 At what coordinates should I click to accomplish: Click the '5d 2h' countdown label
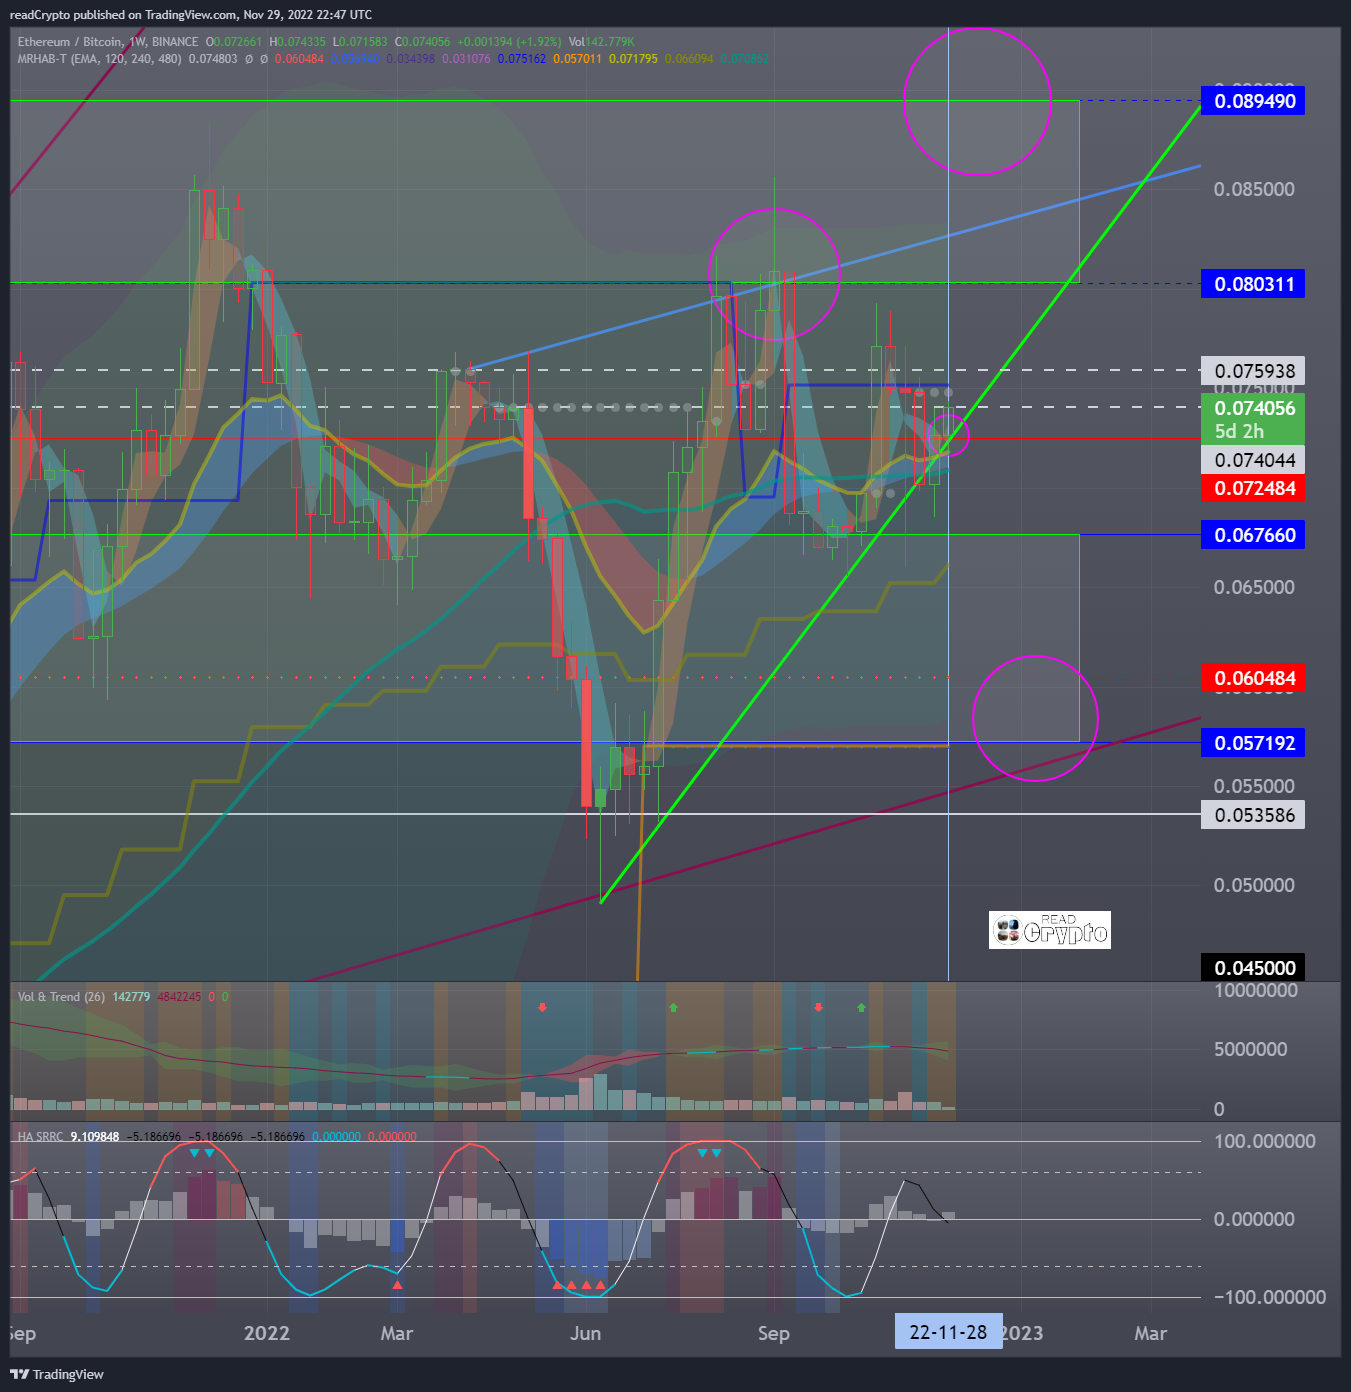tap(1239, 432)
